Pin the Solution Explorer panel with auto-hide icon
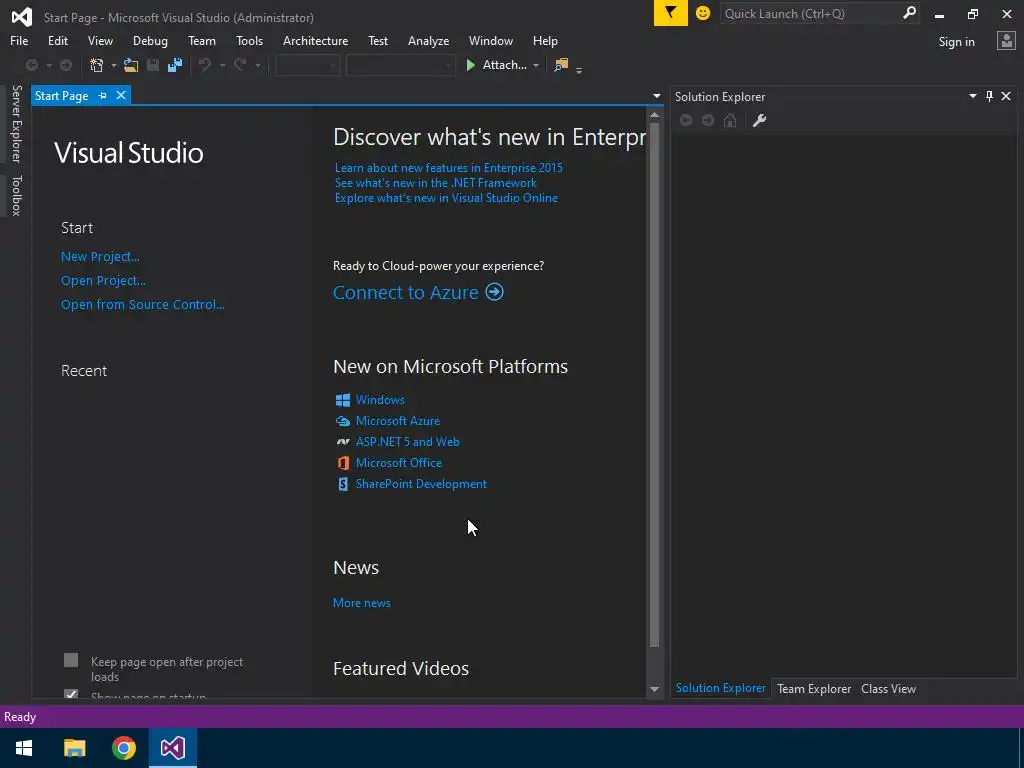 pos(989,96)
